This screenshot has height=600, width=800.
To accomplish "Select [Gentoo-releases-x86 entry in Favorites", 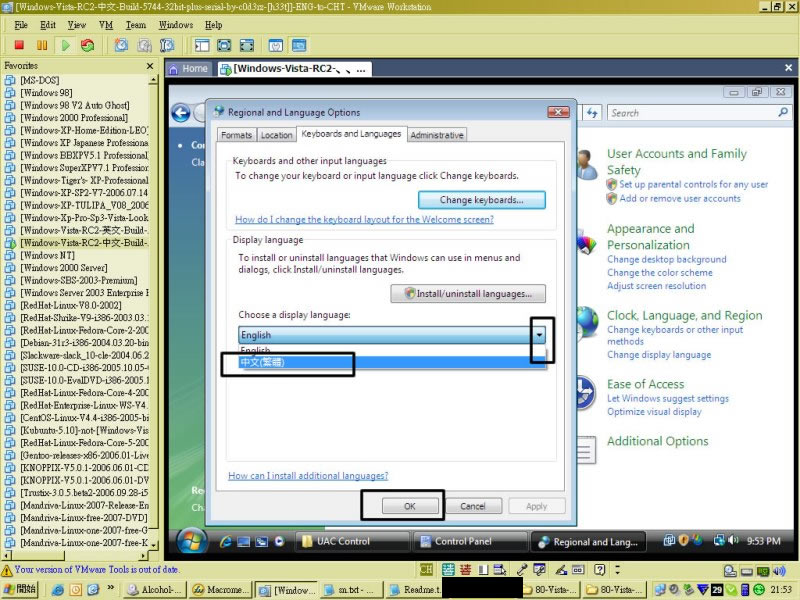I will click(x=84, y=455).
